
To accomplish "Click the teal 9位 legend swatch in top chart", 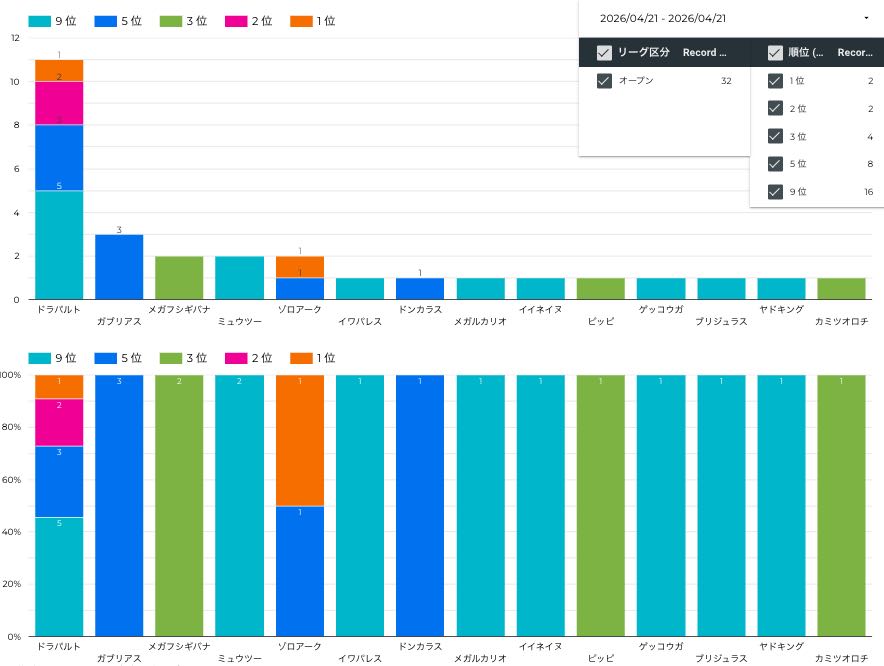I will pyautogui.click(x=40, y=20).
